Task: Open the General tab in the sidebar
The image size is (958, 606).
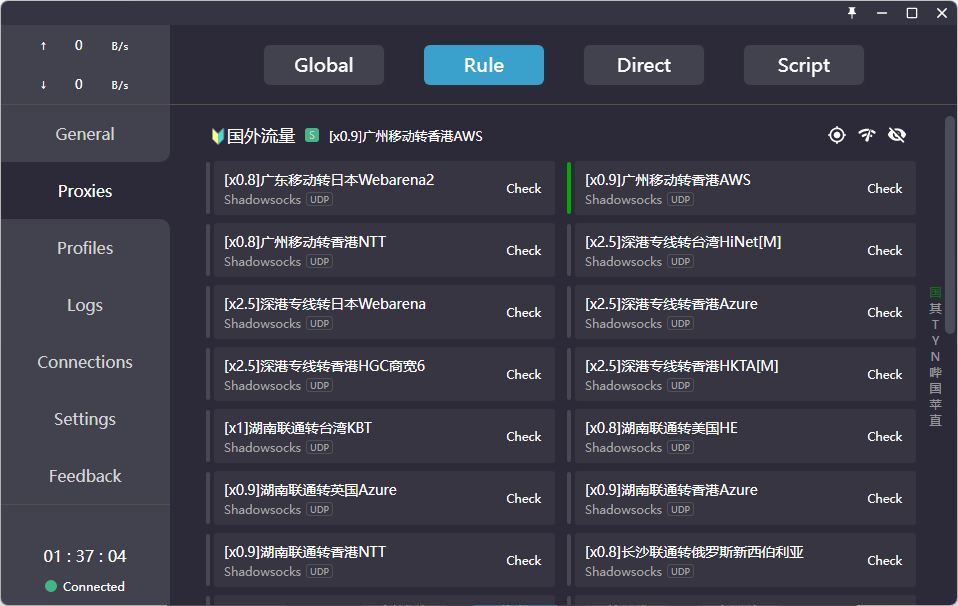Action: pyautogui.click(x=85, y=134)
